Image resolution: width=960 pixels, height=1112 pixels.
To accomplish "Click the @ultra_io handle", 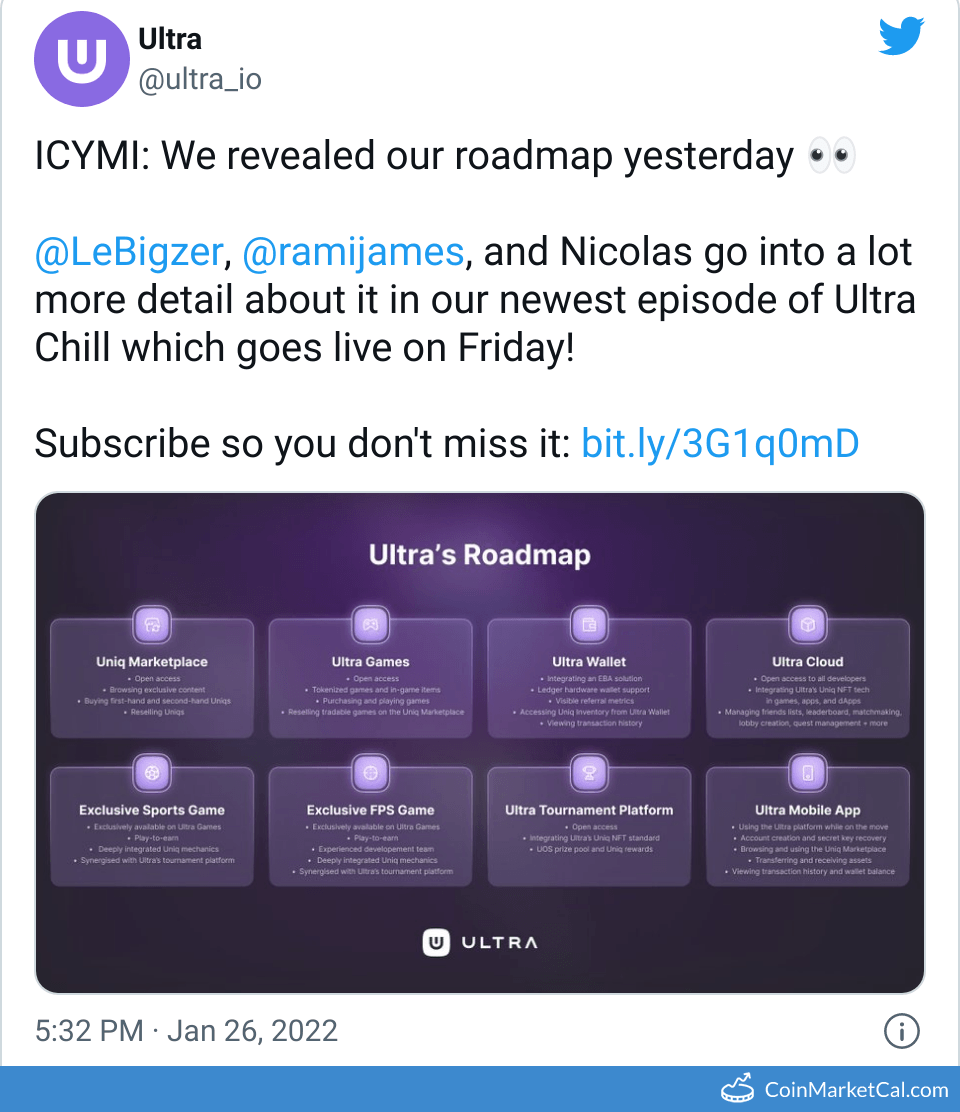I will [200, 81].
